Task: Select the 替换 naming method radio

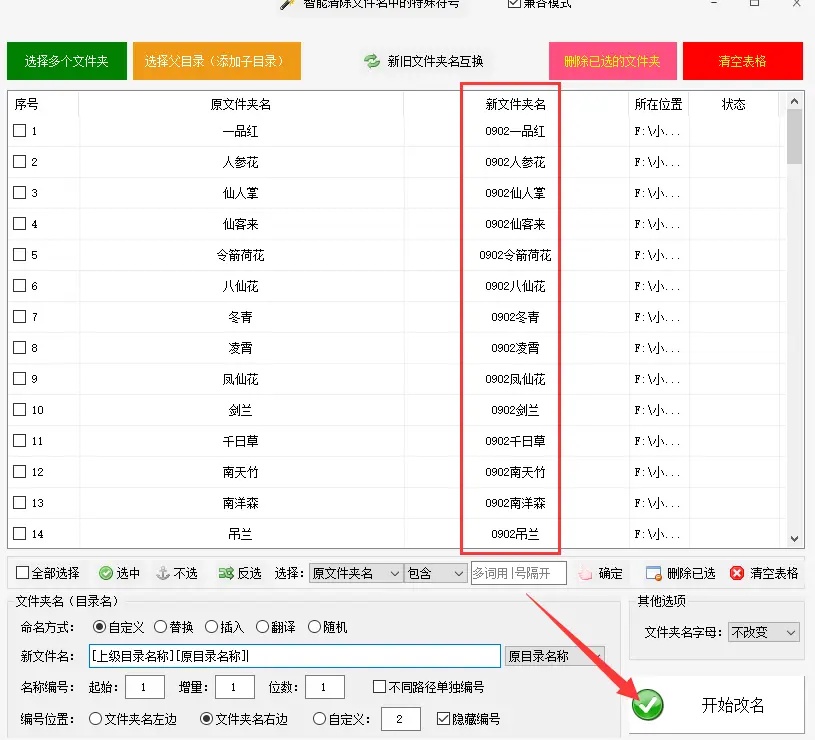Action: point(160,627)
